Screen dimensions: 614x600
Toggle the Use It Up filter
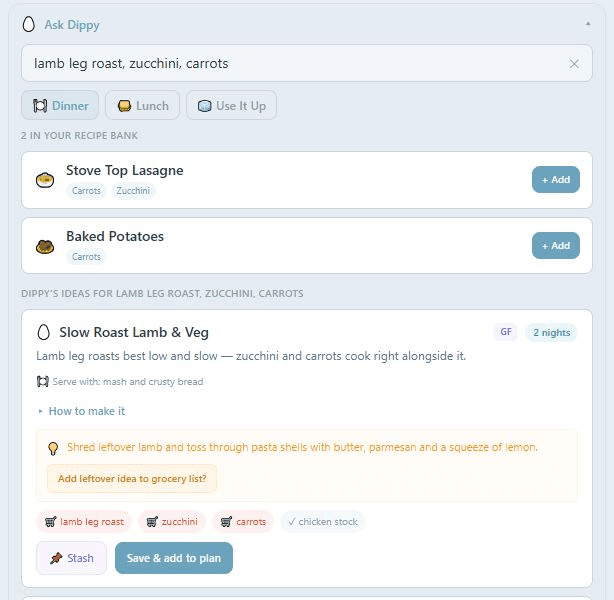point(231,105)
